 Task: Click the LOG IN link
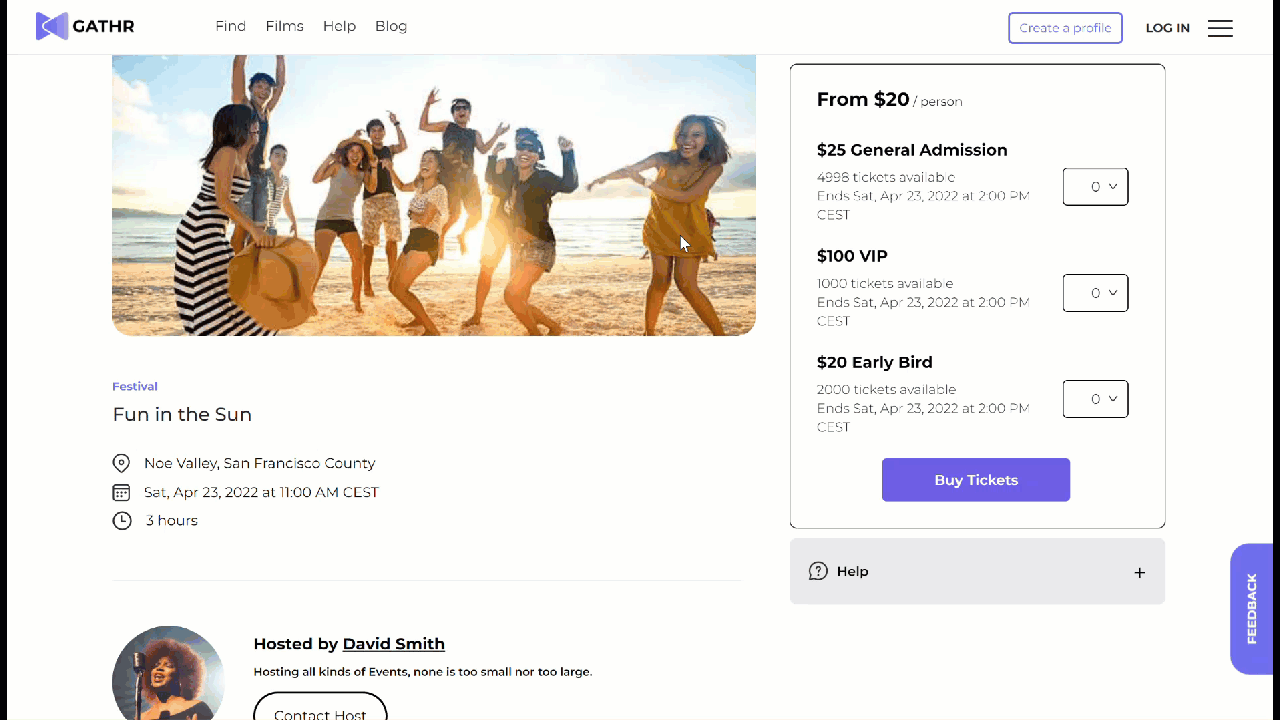pyautogui.click(x=1167, y=28)
